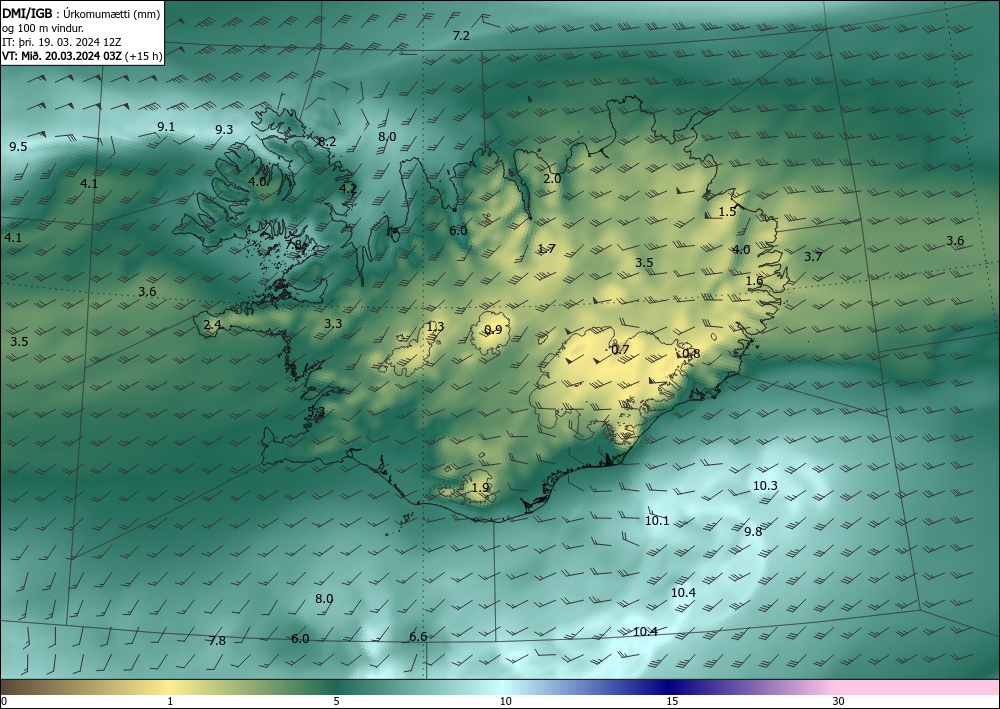Viewport: 1000px width, 709px height.
Task: Click the 10.3 value label
Action: click(765, 485)
